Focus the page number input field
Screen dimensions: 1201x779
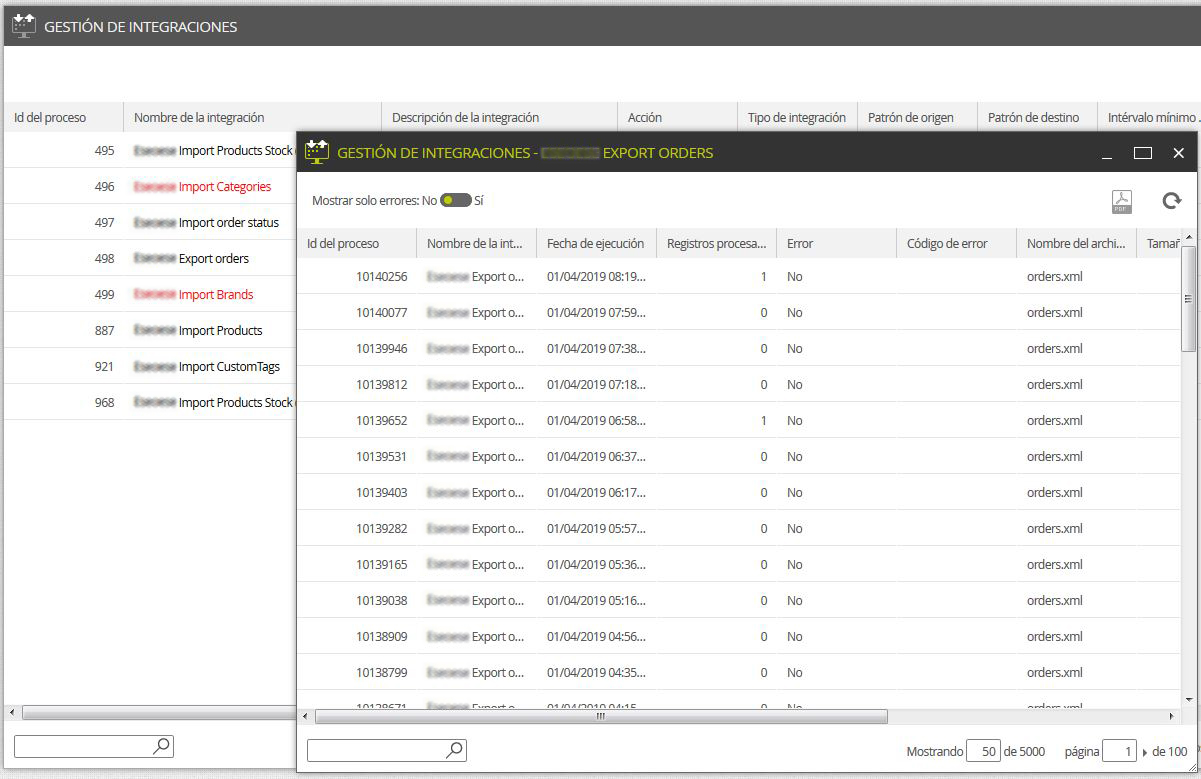pos(1118,751)
